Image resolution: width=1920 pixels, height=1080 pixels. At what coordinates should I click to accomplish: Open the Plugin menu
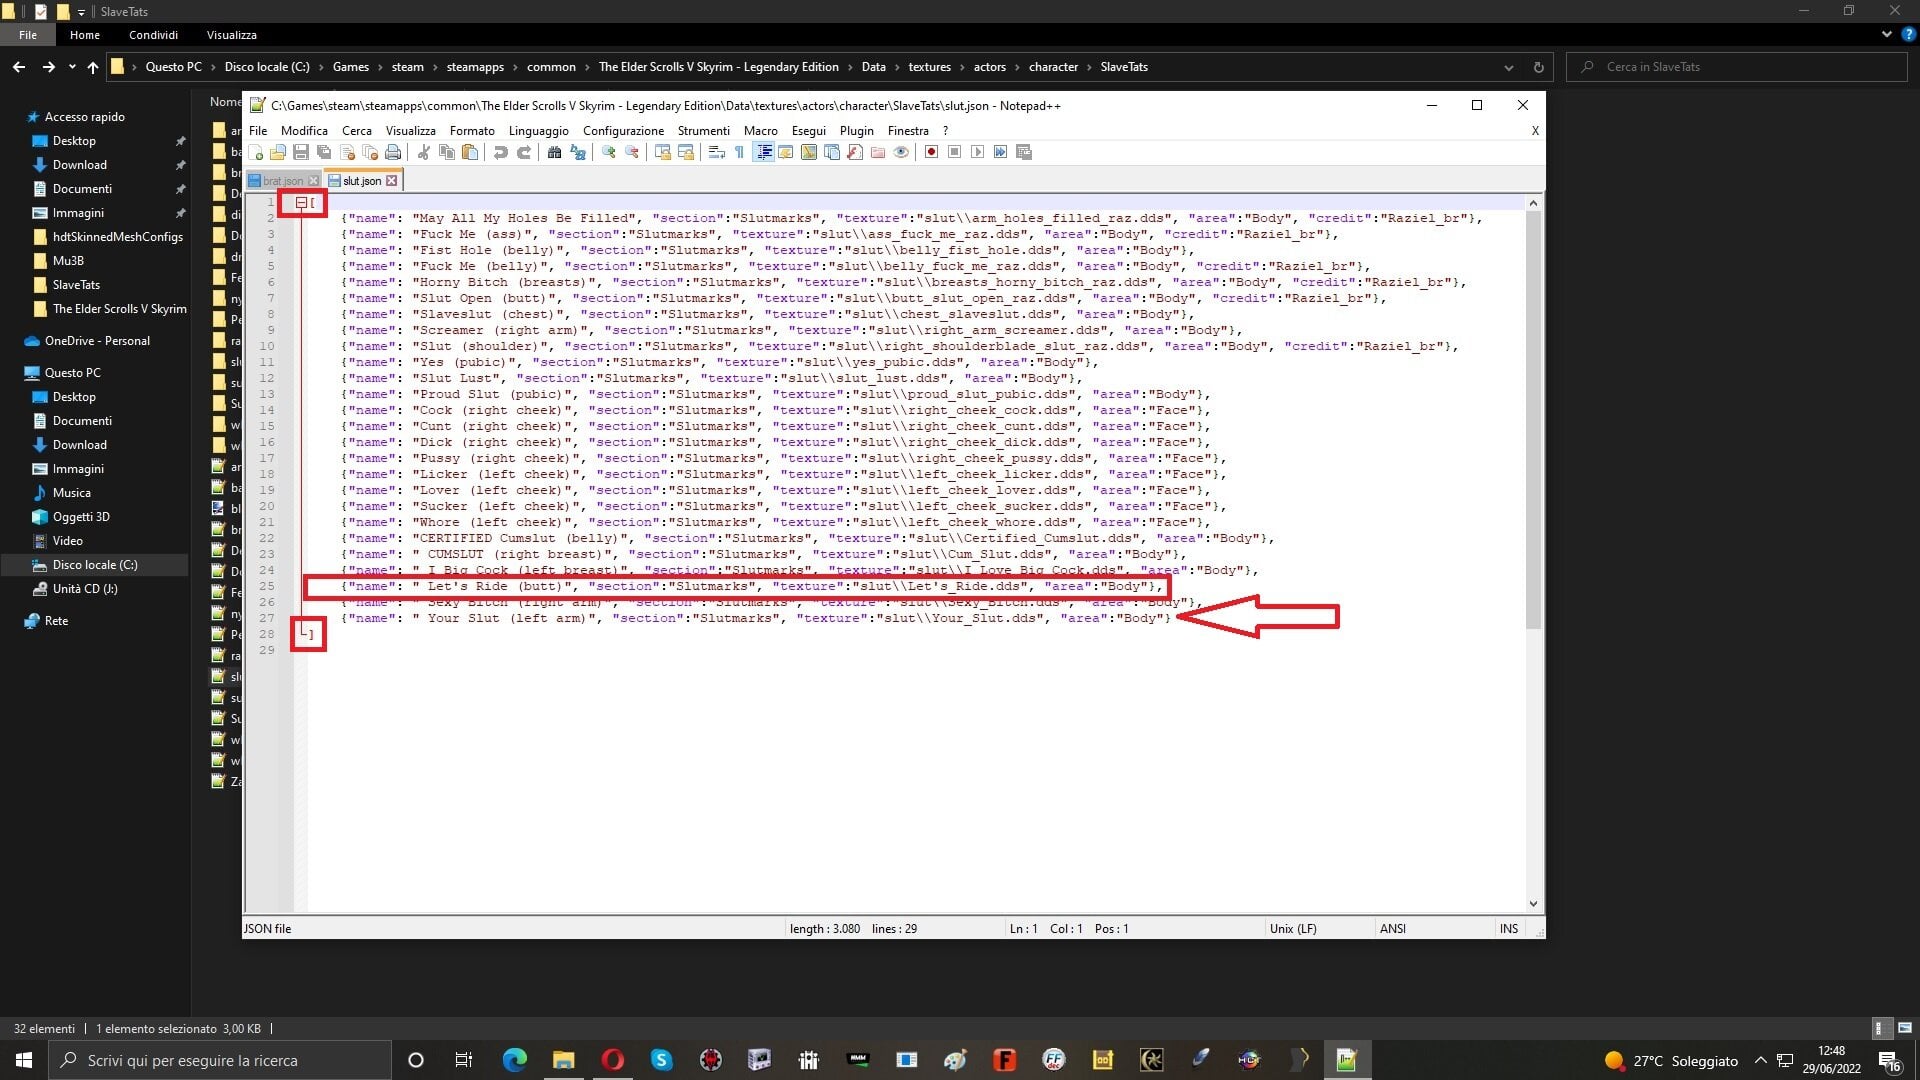[856, 131]
